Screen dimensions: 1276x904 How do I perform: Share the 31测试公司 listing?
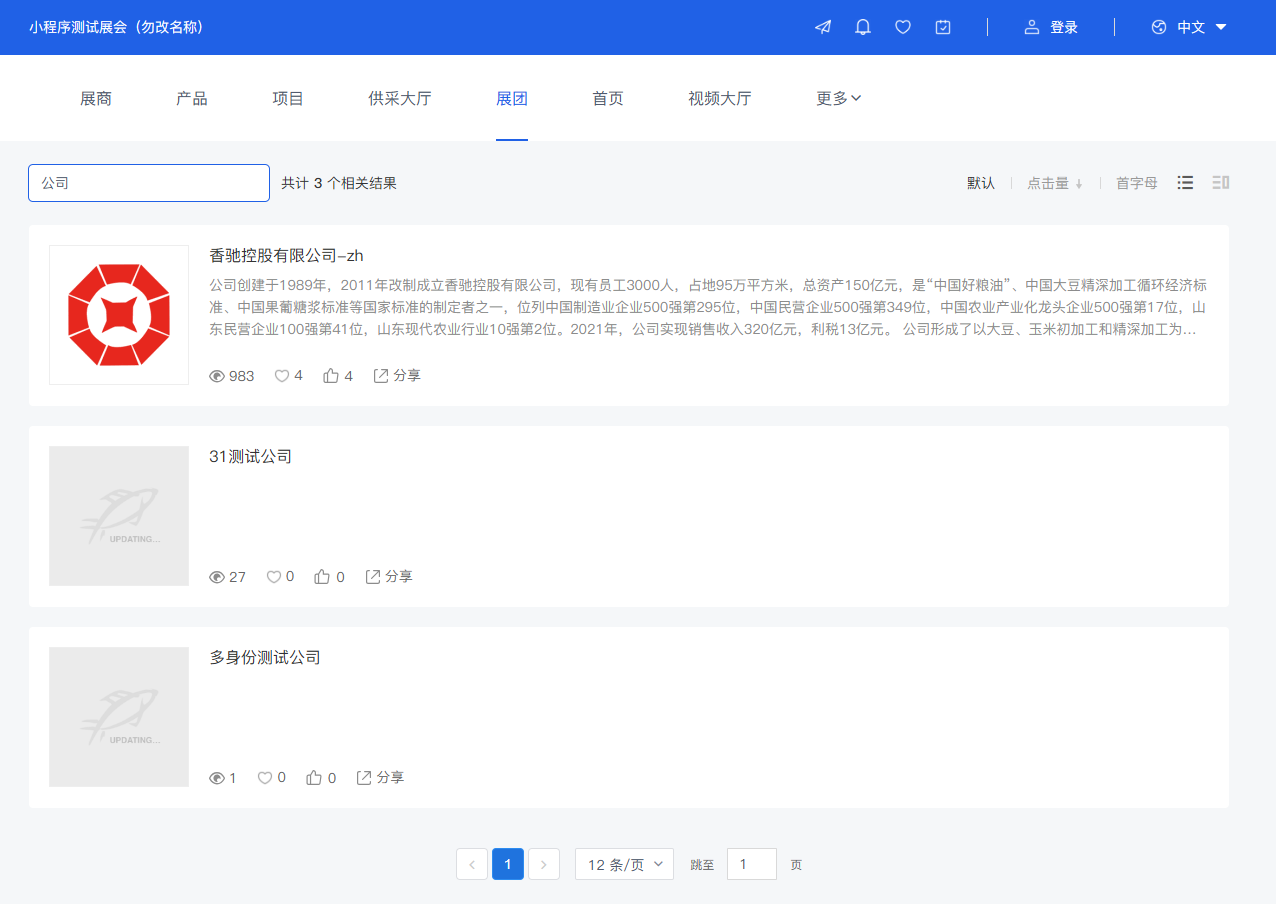[x=389, y=577]
